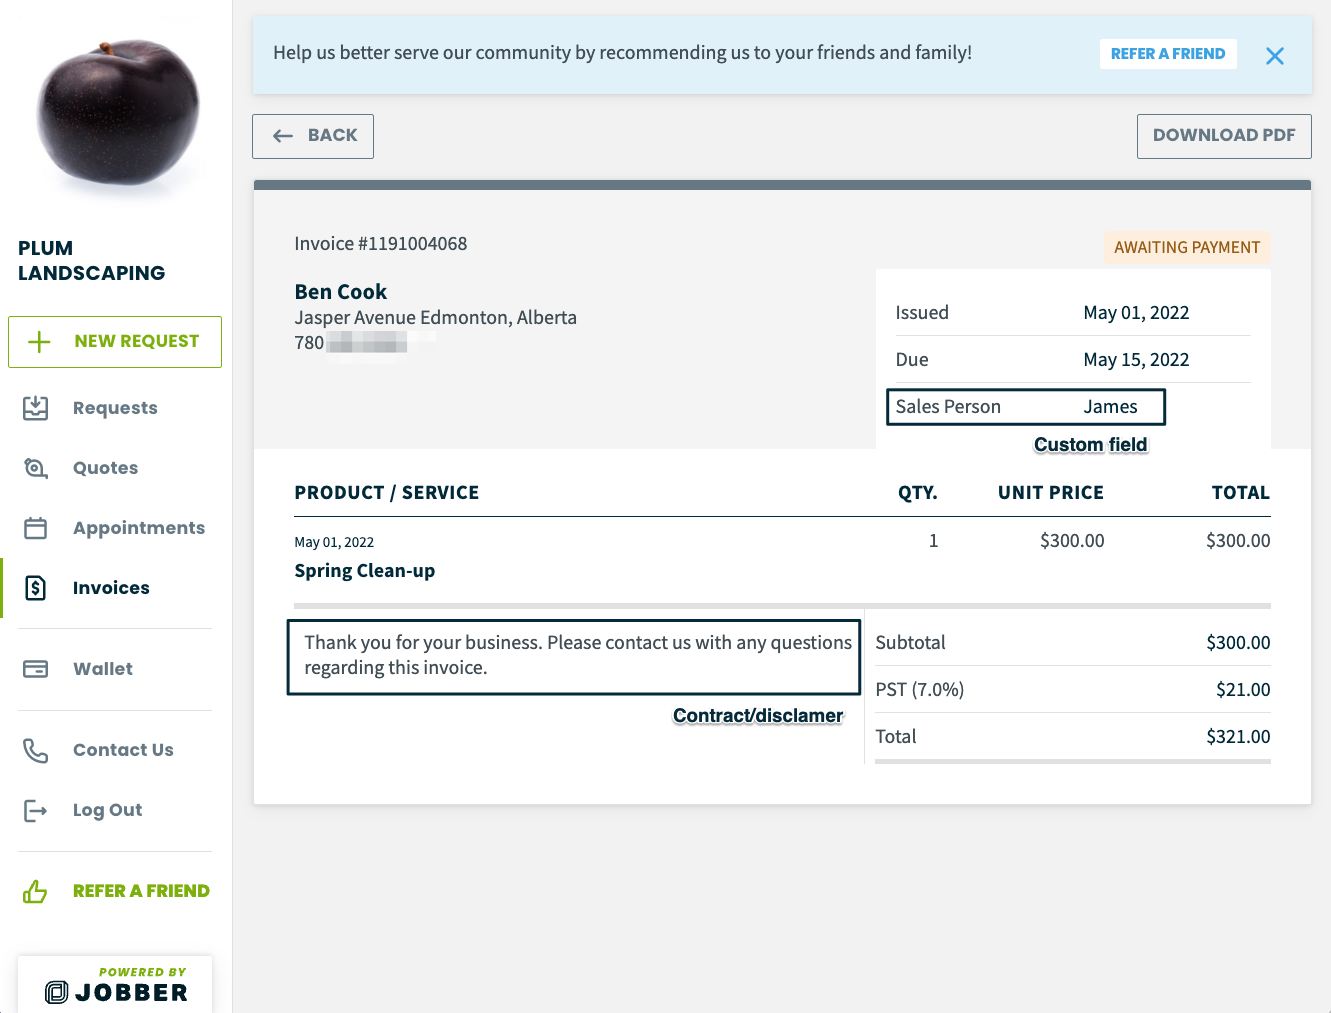Click the line item total $300.00
The width and height of the screenshot is (1331, 1013).
pyautogui.click(x=1238, y=541)
